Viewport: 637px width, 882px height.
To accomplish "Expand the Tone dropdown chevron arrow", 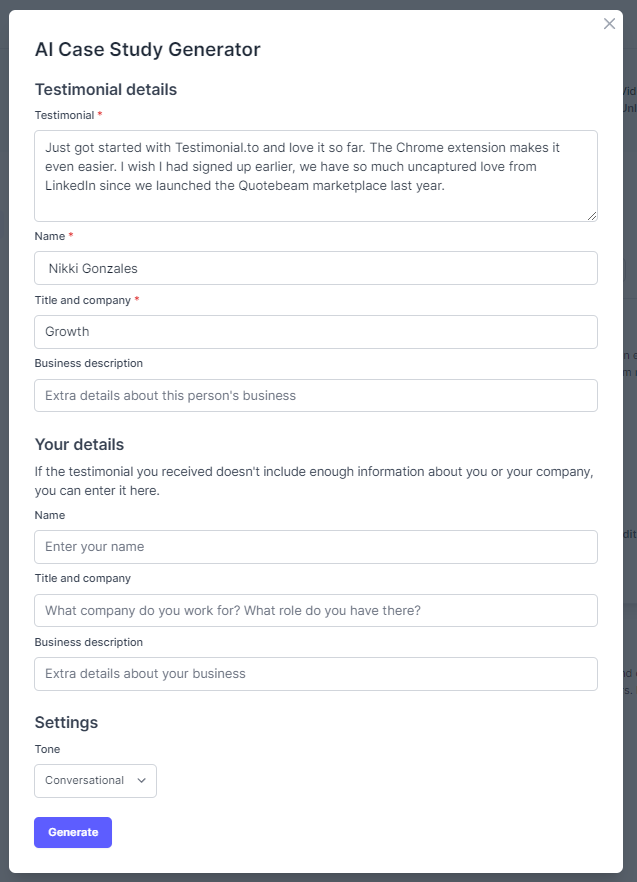I will pos(141,781).
